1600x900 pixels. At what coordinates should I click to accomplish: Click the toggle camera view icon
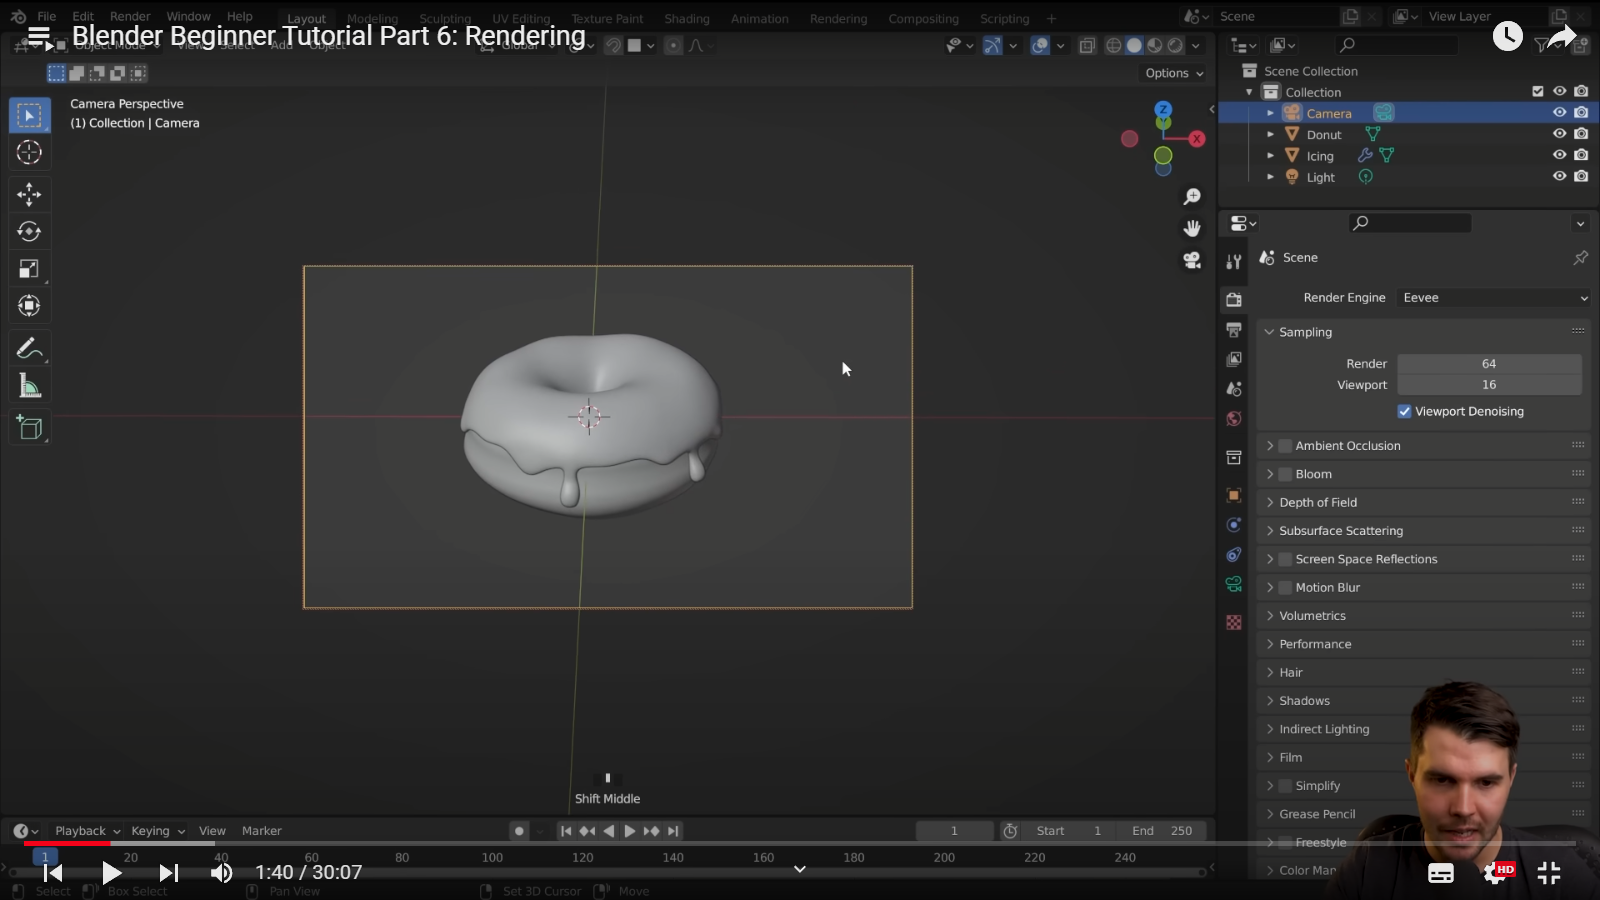pos(1192,260)
